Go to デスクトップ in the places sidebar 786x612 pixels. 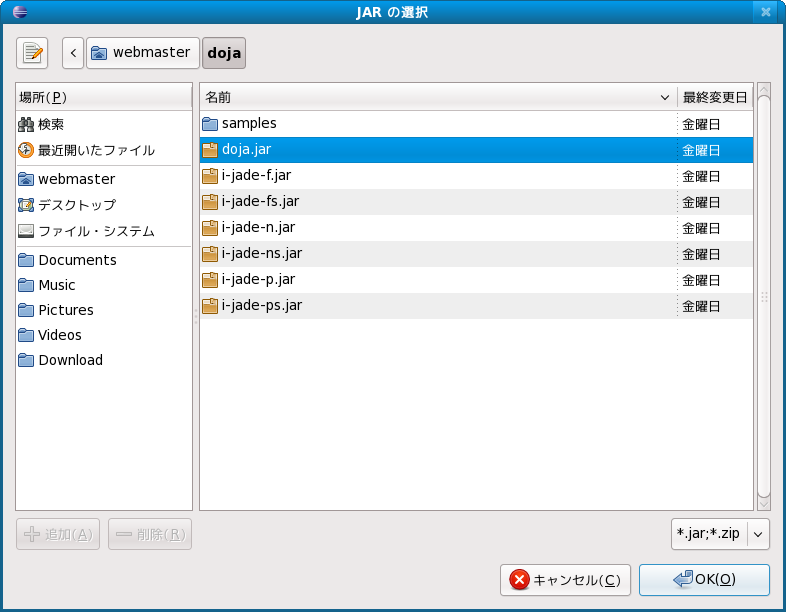click(x=77, y=205)
